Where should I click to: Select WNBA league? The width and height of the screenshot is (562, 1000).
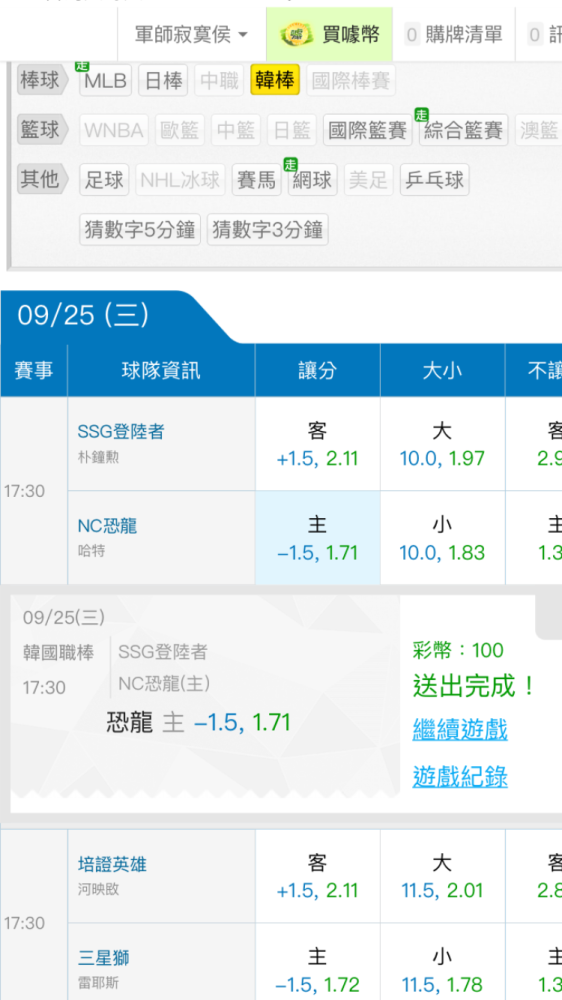point(114,130)
